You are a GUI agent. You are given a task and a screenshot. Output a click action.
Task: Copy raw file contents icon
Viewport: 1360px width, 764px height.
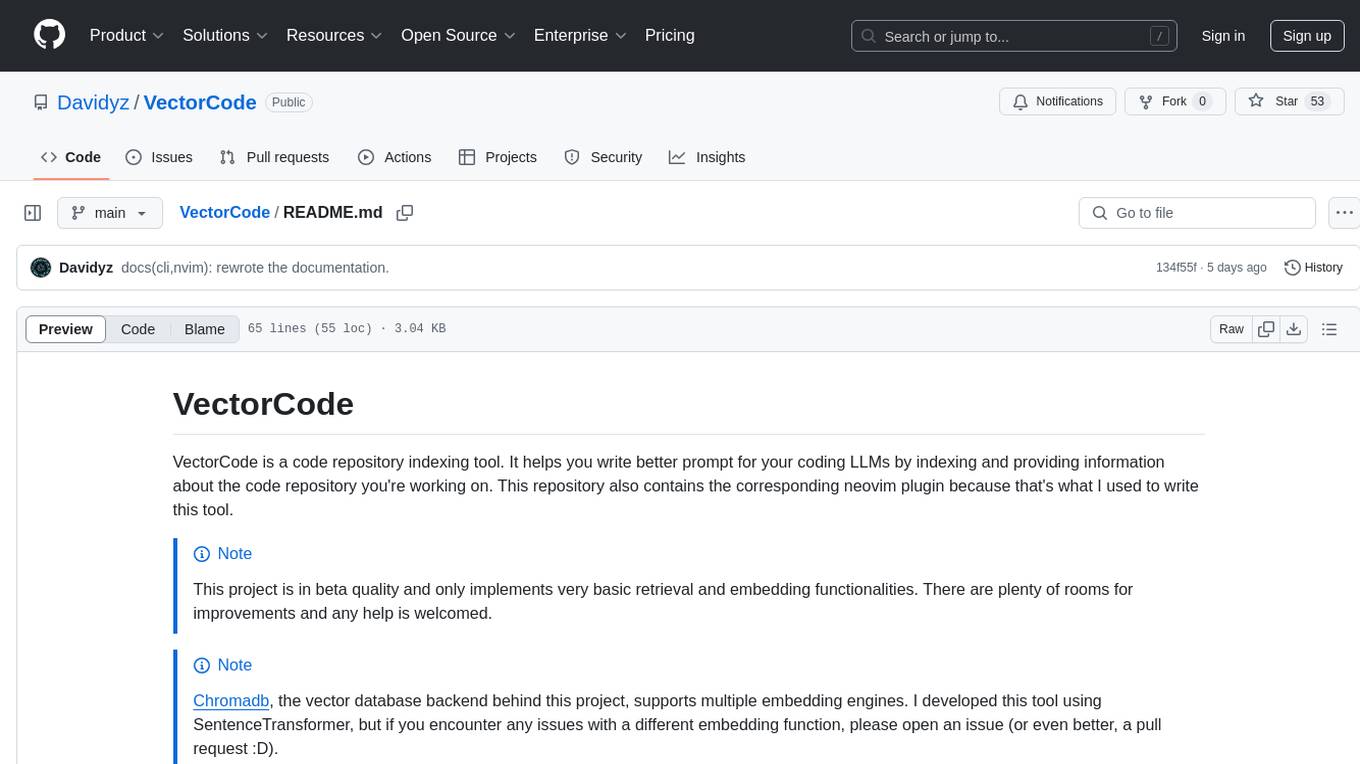[x=1266, y=329]
